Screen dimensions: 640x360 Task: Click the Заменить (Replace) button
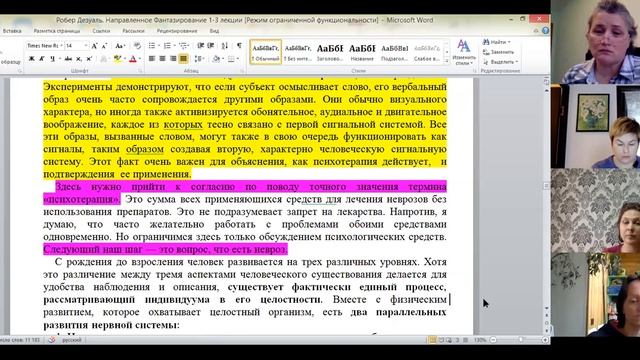[x=498, y=52]
